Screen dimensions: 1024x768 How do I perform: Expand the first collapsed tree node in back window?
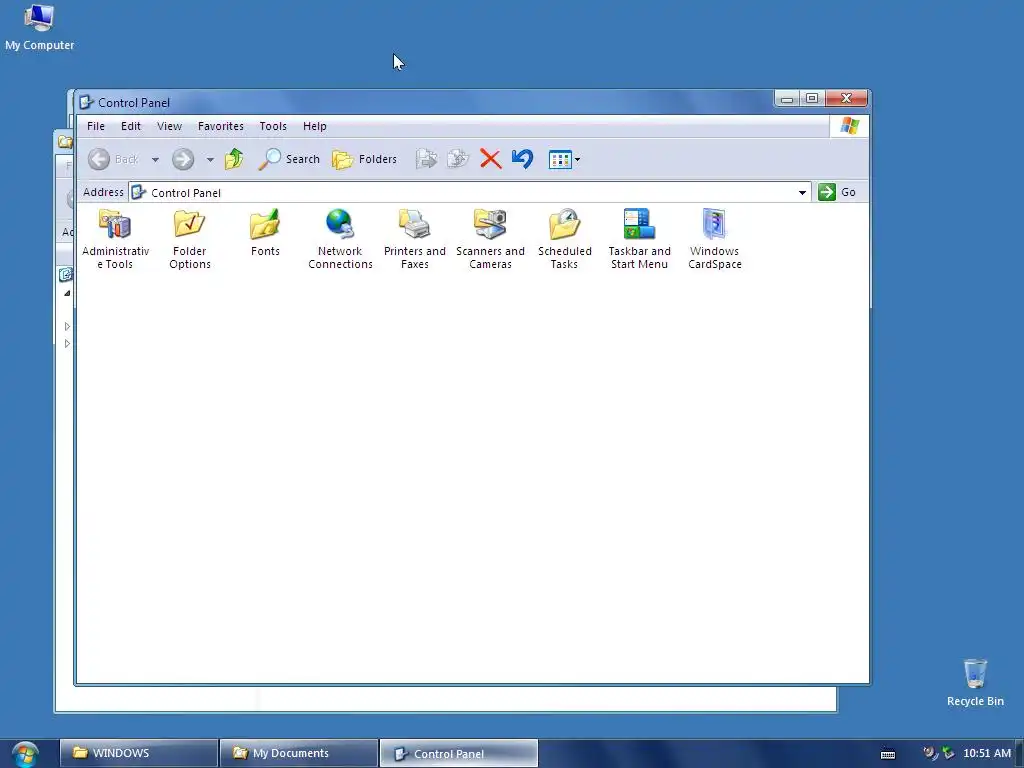[67, 326]
